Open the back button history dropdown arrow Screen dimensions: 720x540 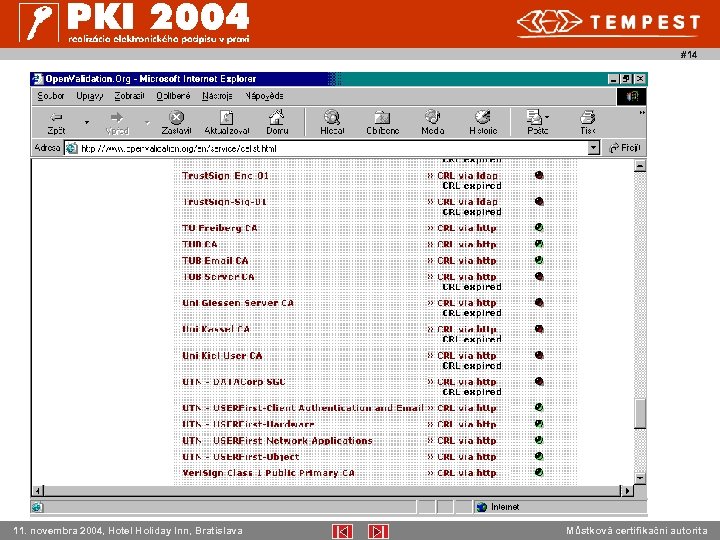(86, 123)
